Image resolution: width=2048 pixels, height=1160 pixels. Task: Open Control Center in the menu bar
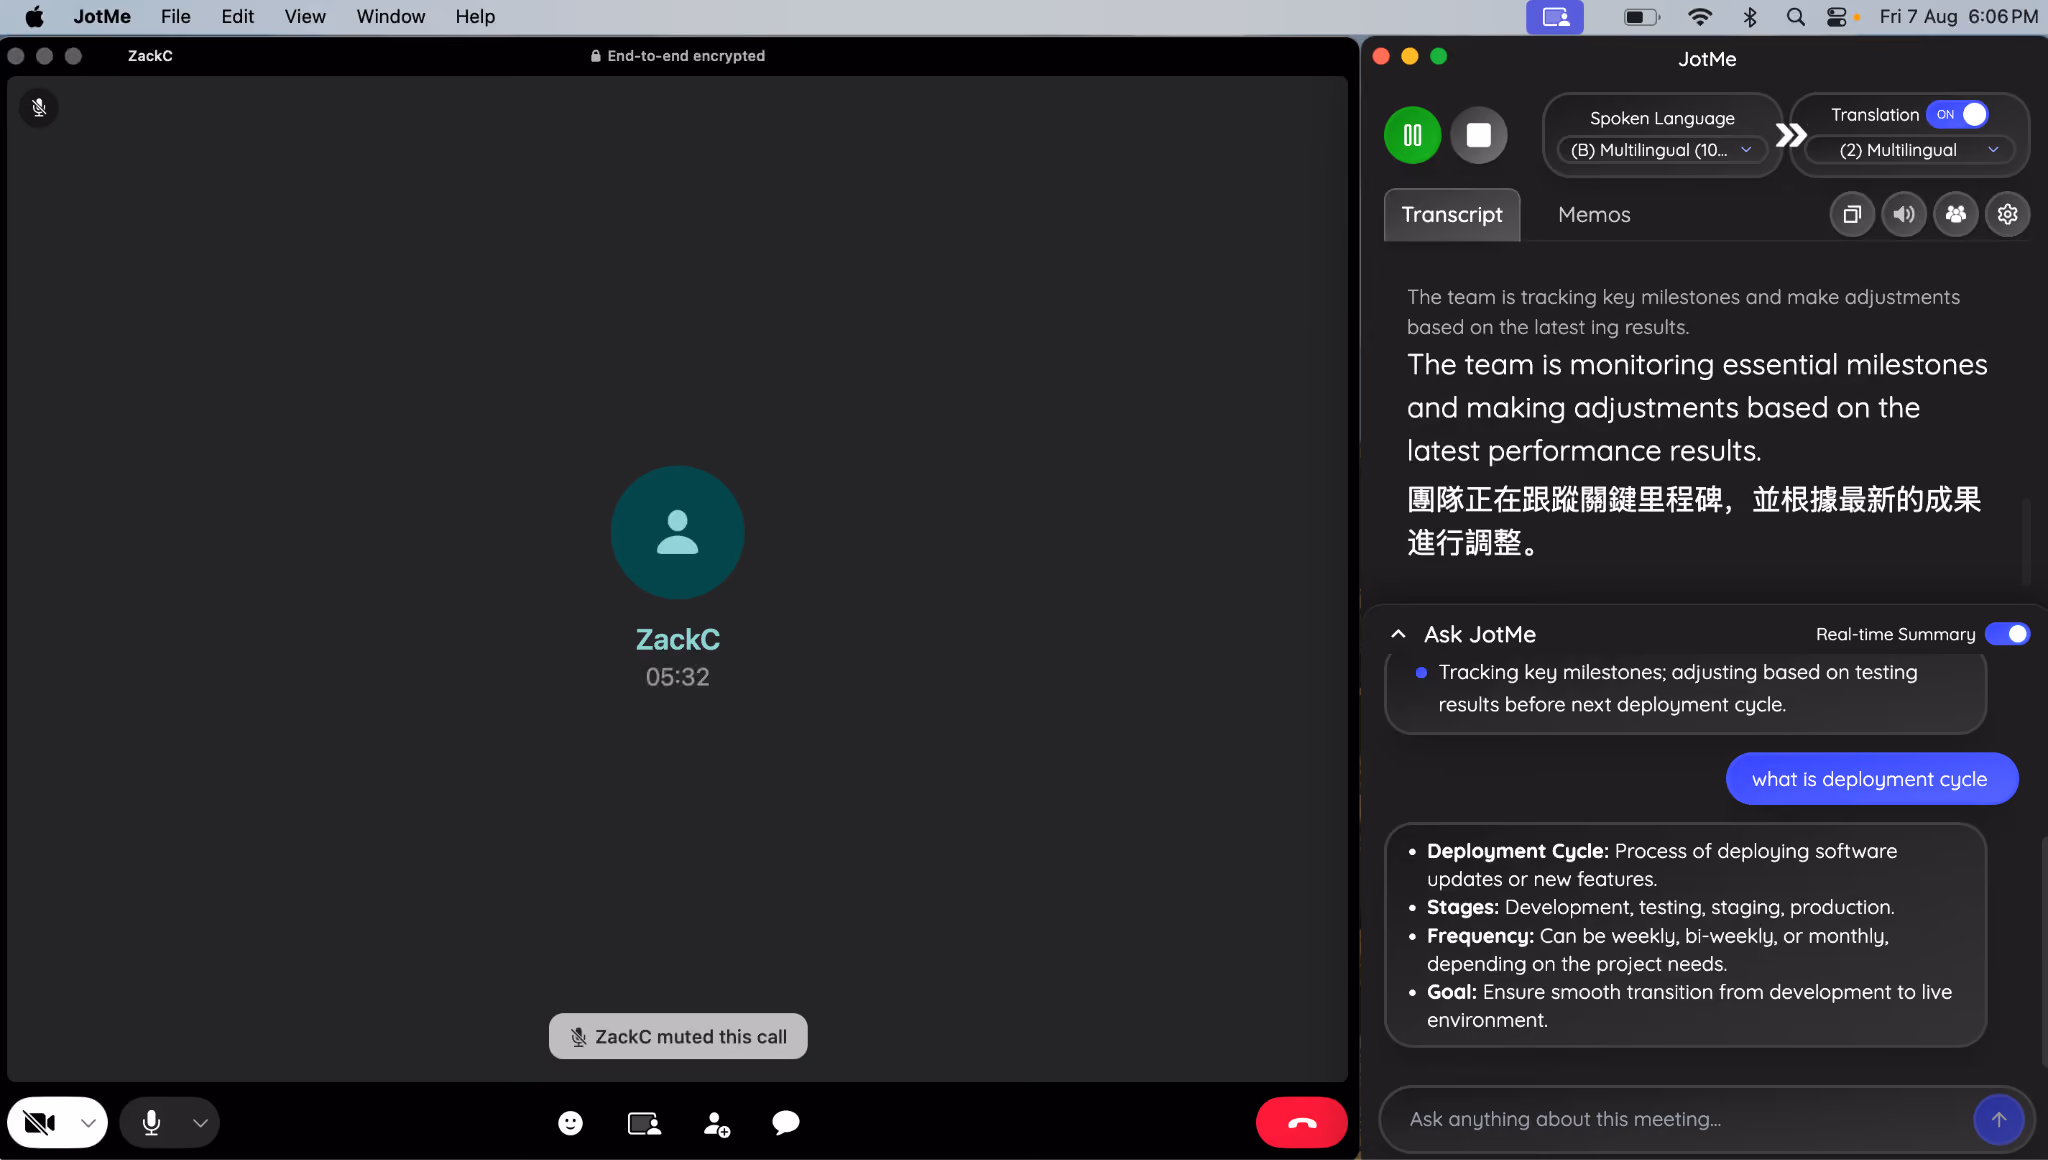point(1837,17)
